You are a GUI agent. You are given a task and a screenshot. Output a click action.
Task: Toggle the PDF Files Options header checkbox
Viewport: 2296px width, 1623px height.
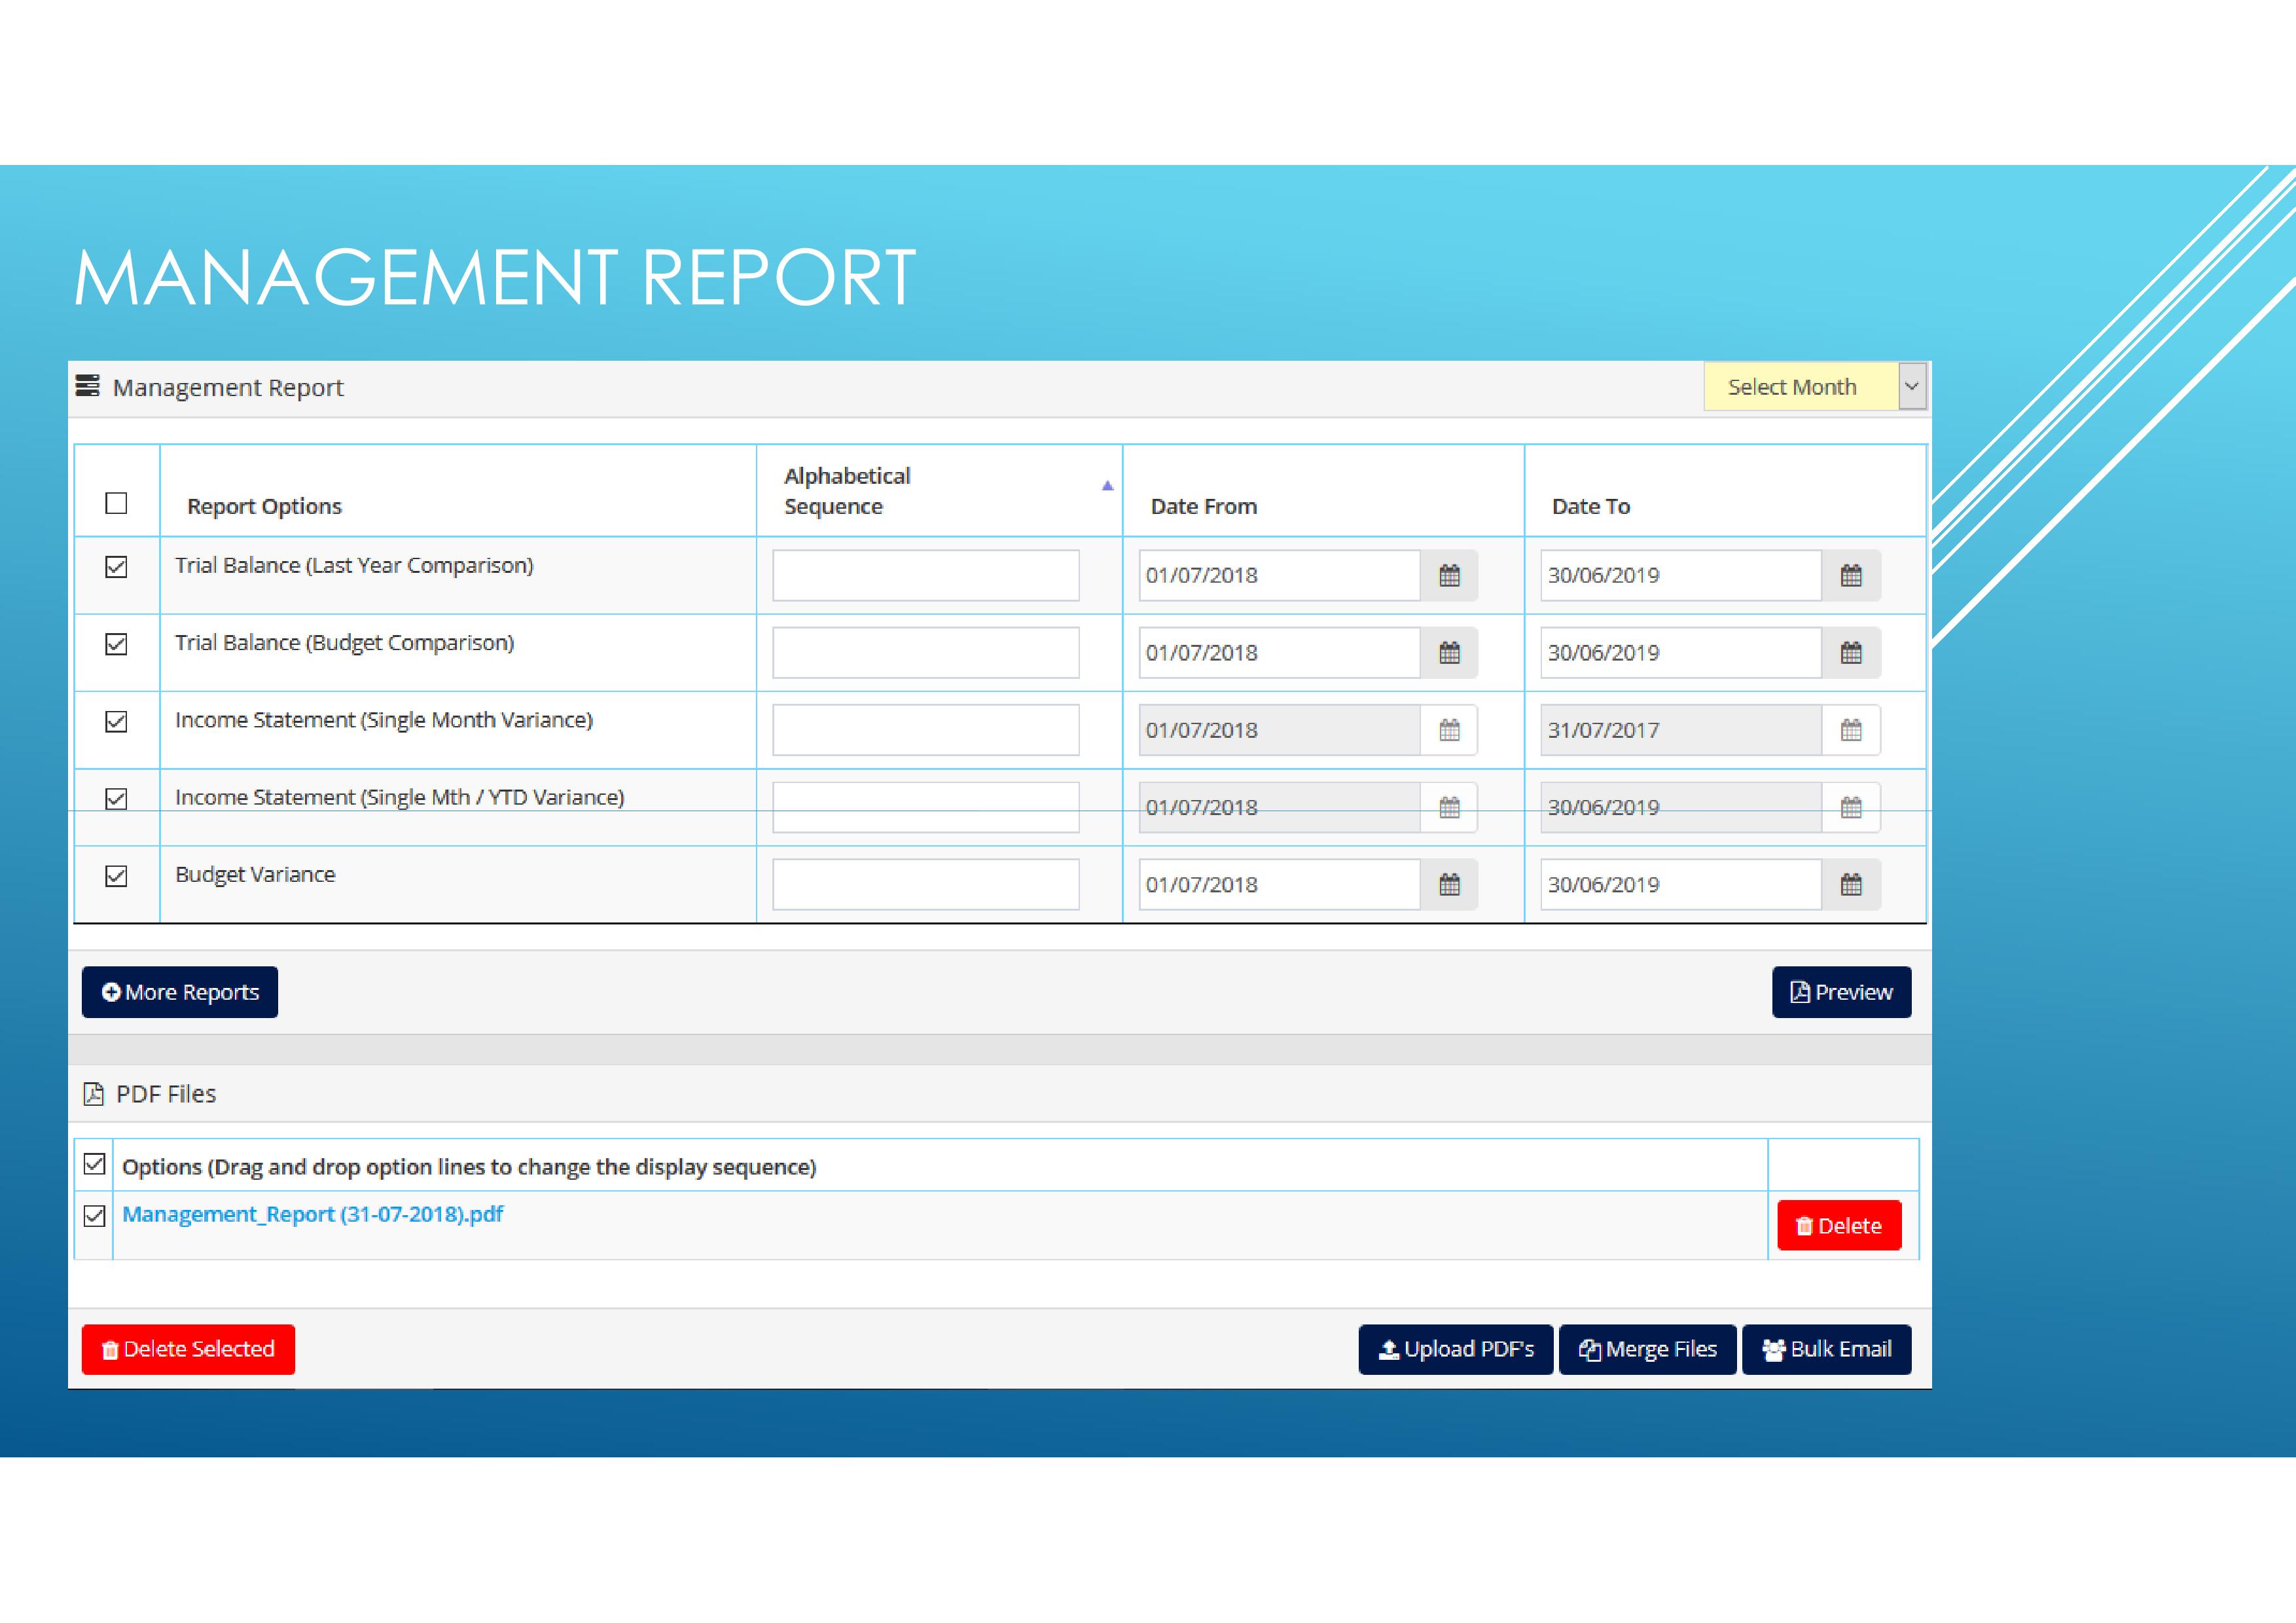94,1164
